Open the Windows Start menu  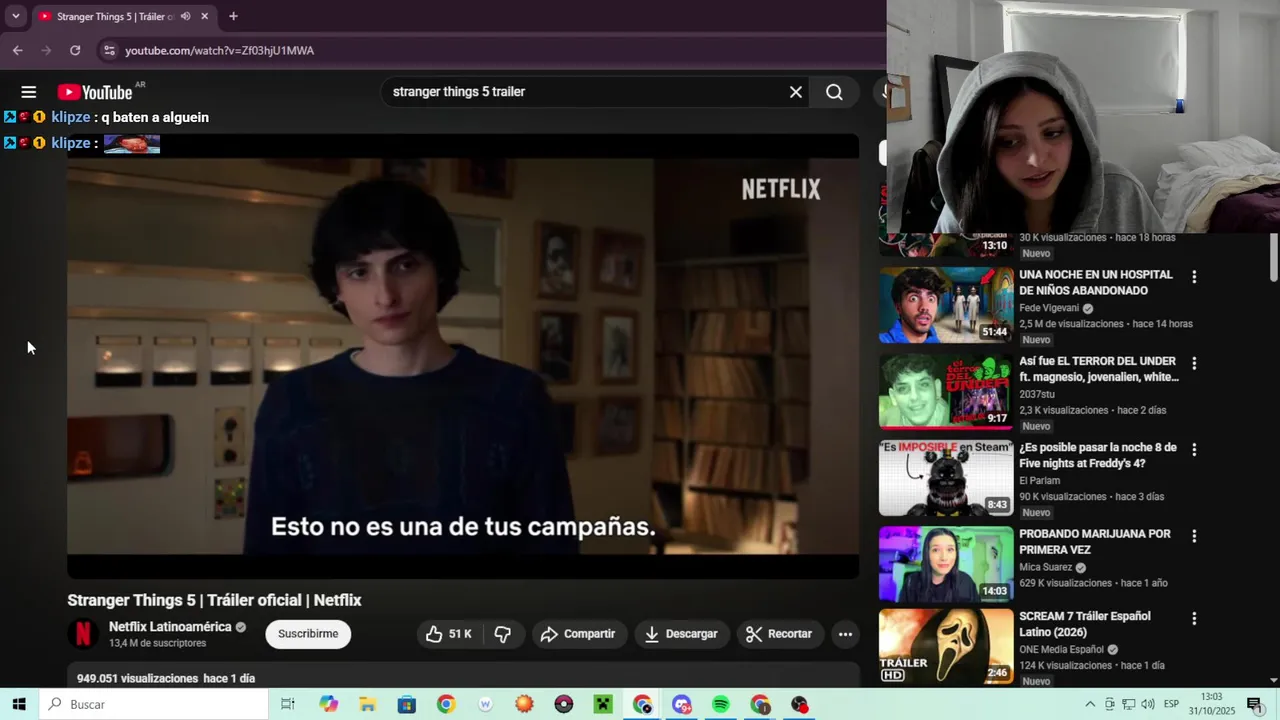point(19,704)
